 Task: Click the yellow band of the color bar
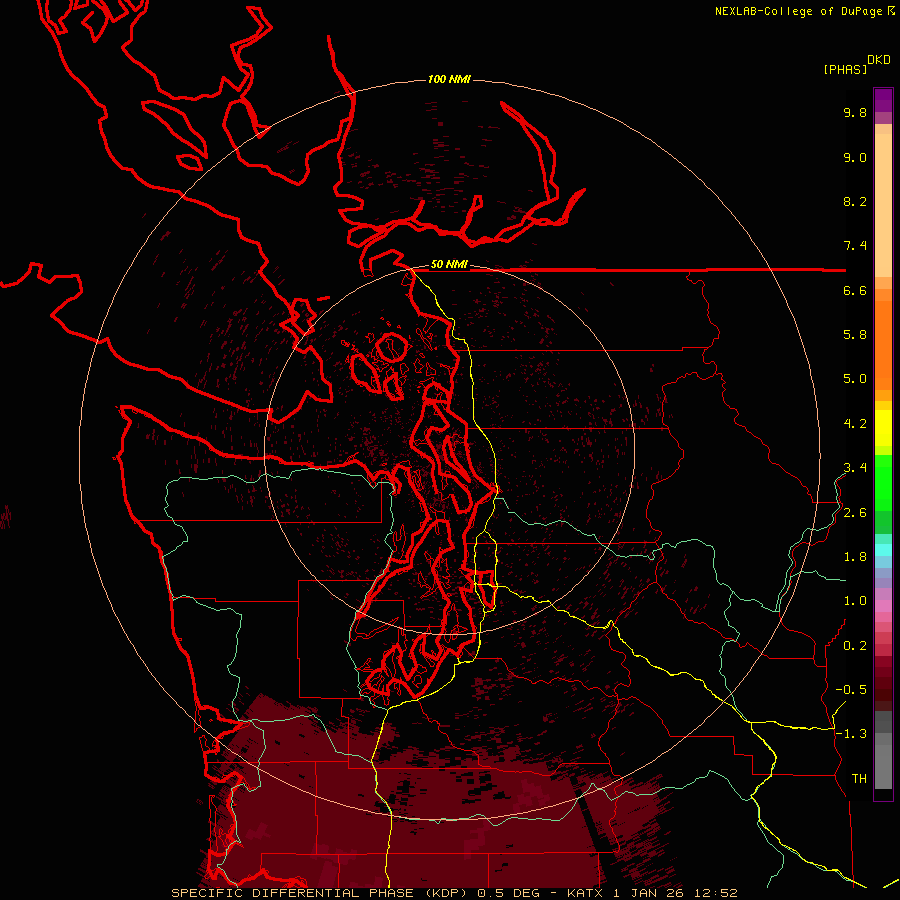point(883,428)
